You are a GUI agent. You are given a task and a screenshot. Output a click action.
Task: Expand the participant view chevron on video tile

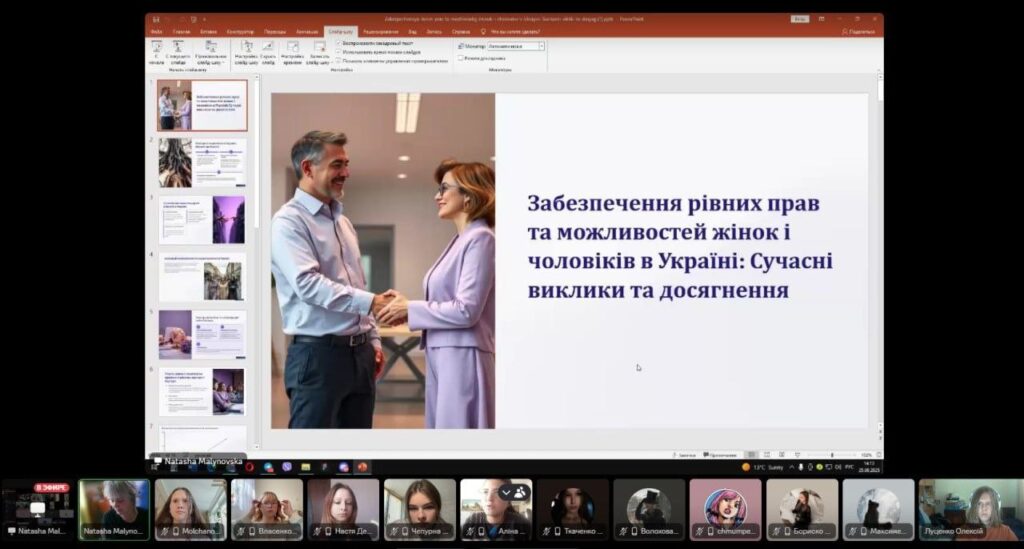(506, 492)
